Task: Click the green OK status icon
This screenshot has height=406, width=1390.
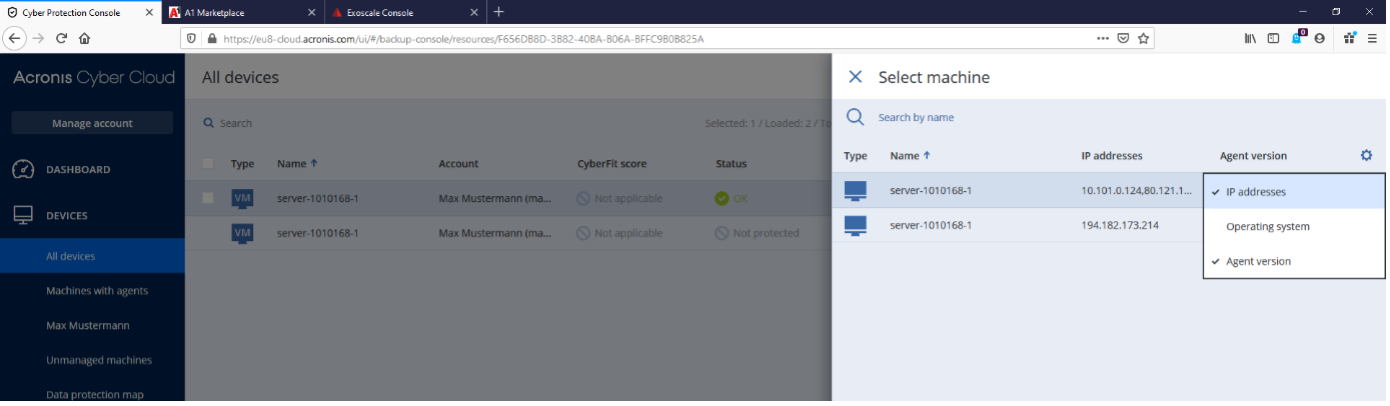Action: [722, 198]
